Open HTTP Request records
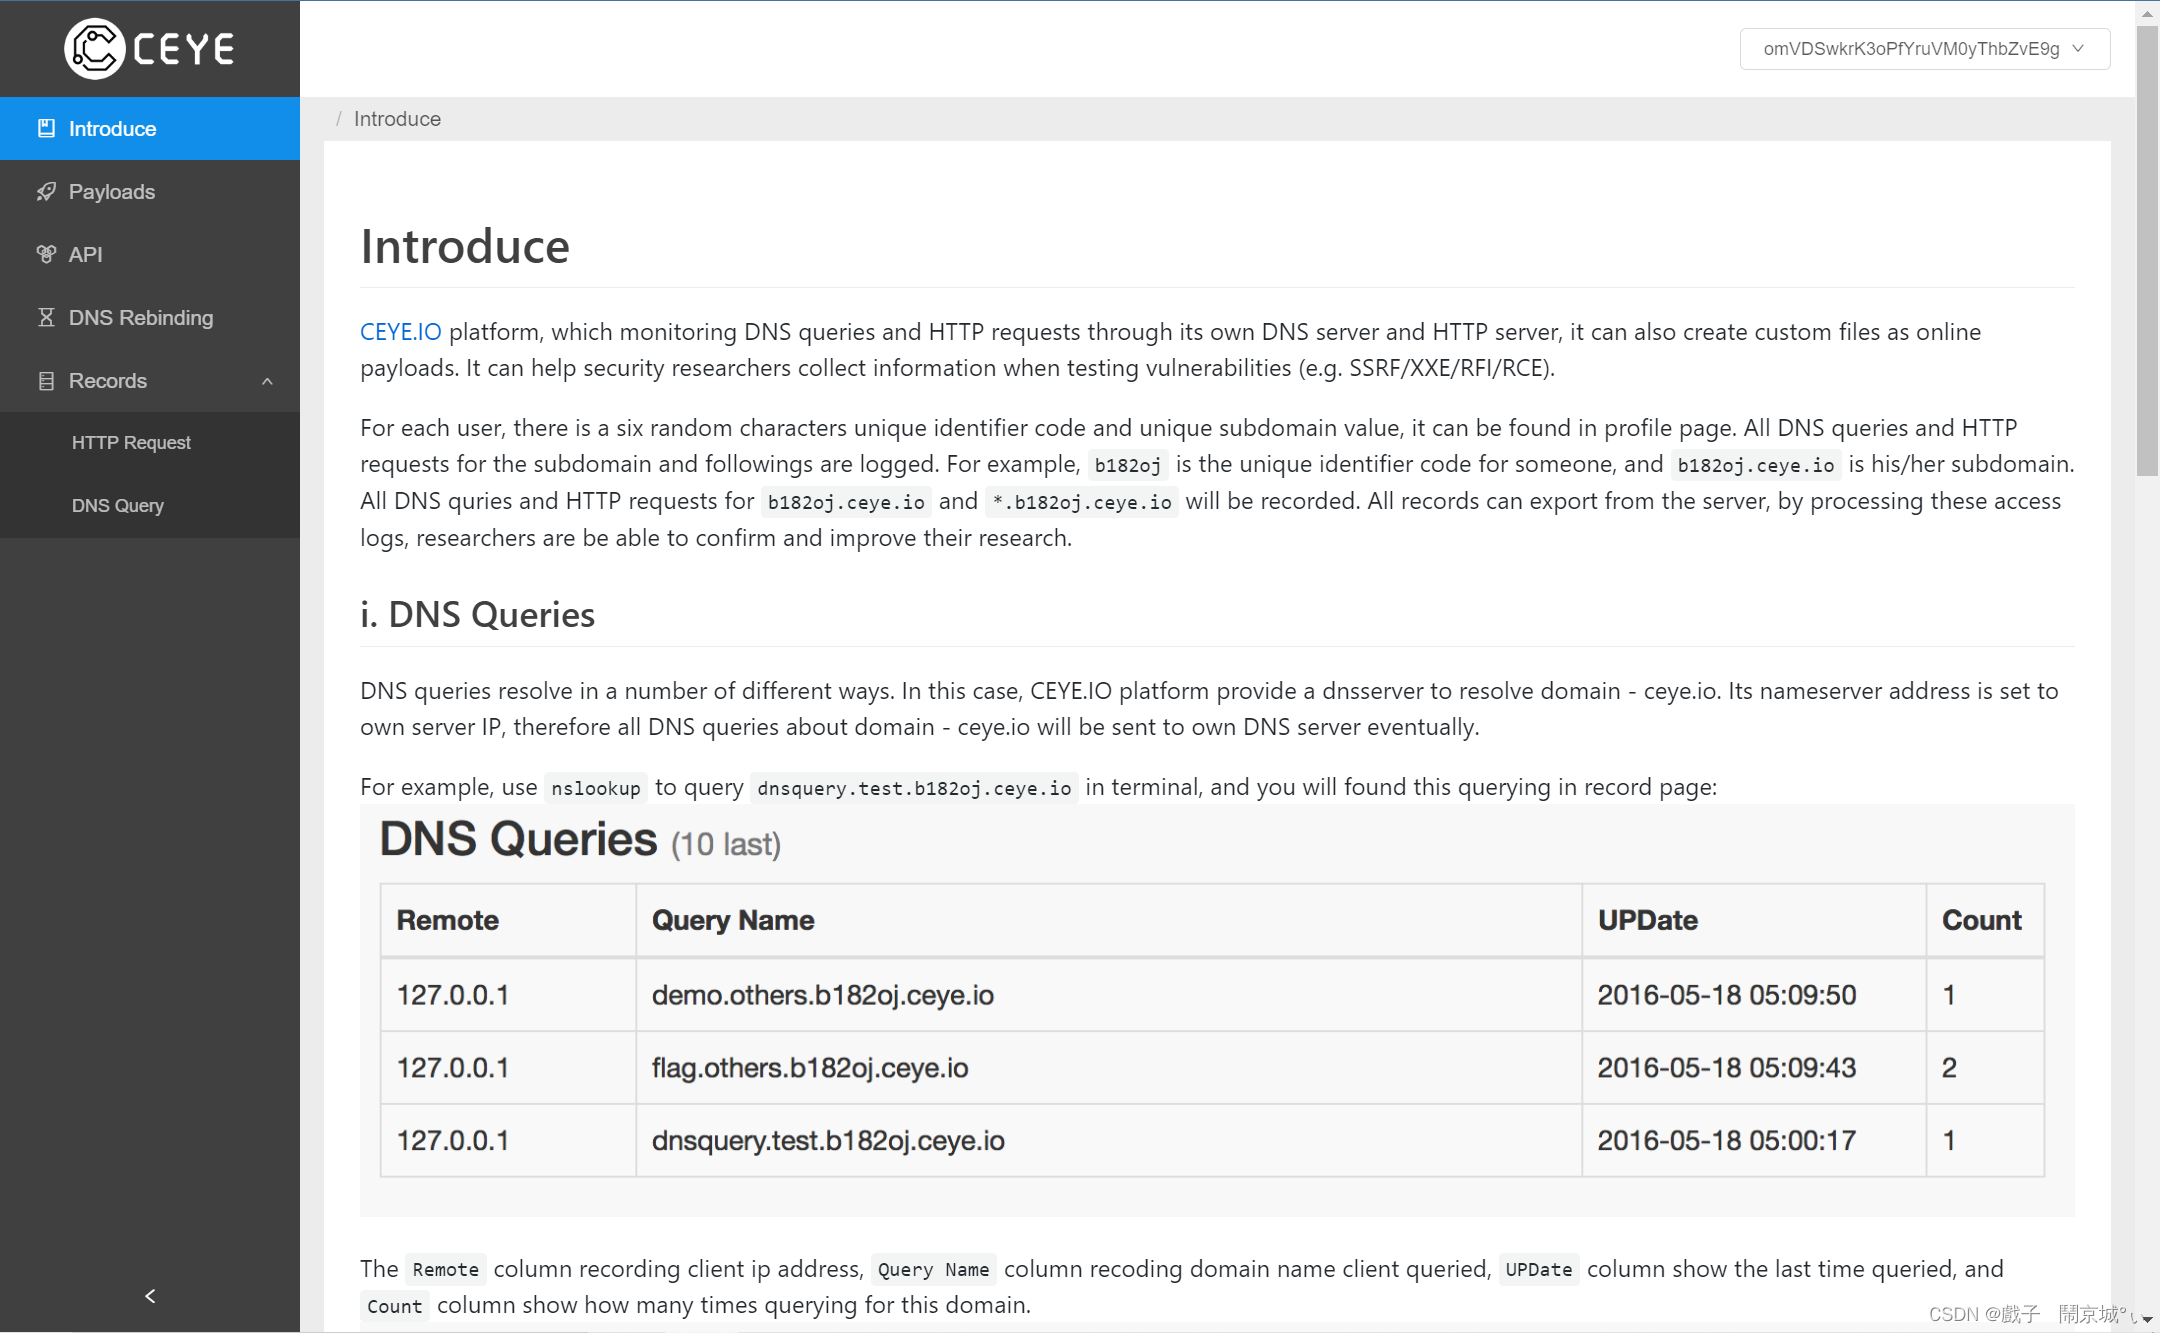The width and height of the screenshot is (2160, 1333). (x=131, y=442)
